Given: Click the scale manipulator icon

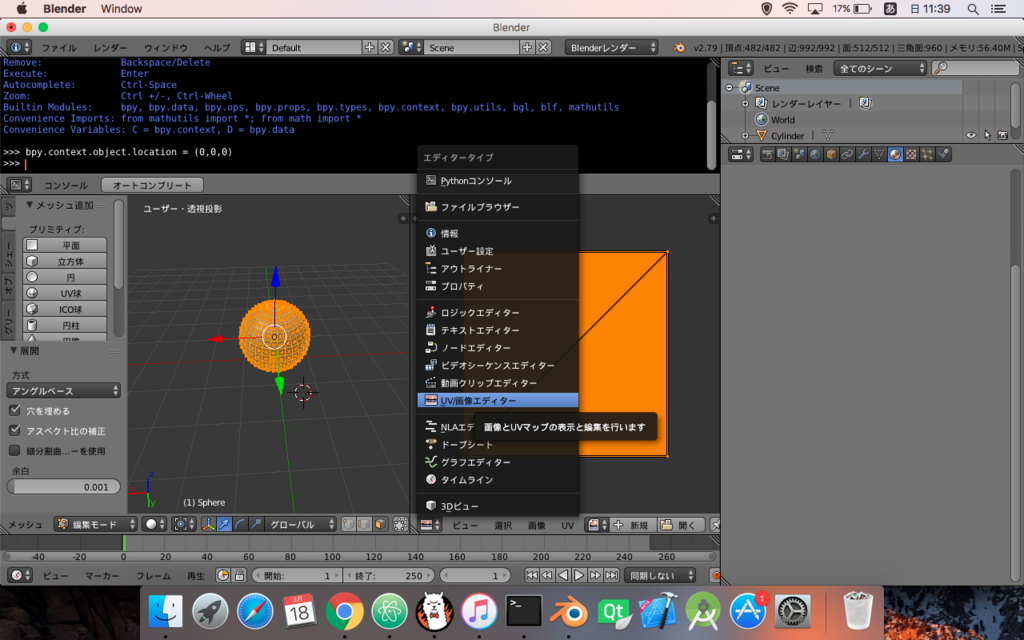Looking at the screenshot, I should tap(256, 524).
